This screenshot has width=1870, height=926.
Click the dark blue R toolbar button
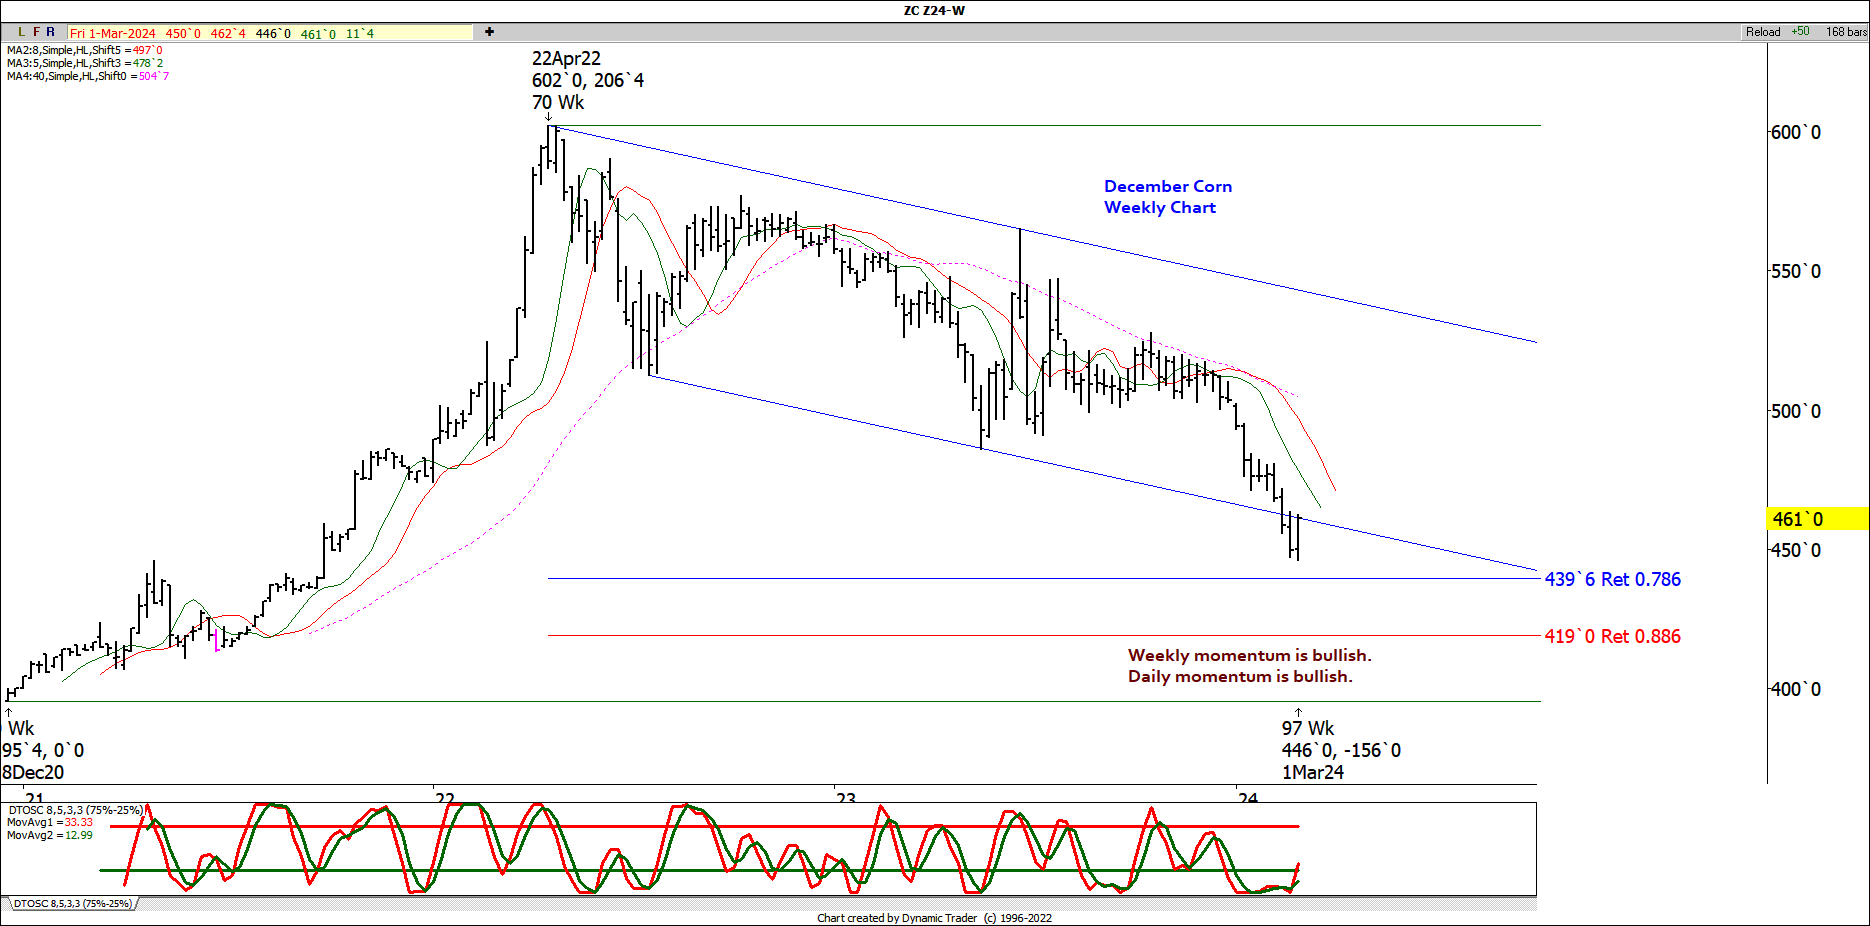pyautogui.click(x=51, y=32)
